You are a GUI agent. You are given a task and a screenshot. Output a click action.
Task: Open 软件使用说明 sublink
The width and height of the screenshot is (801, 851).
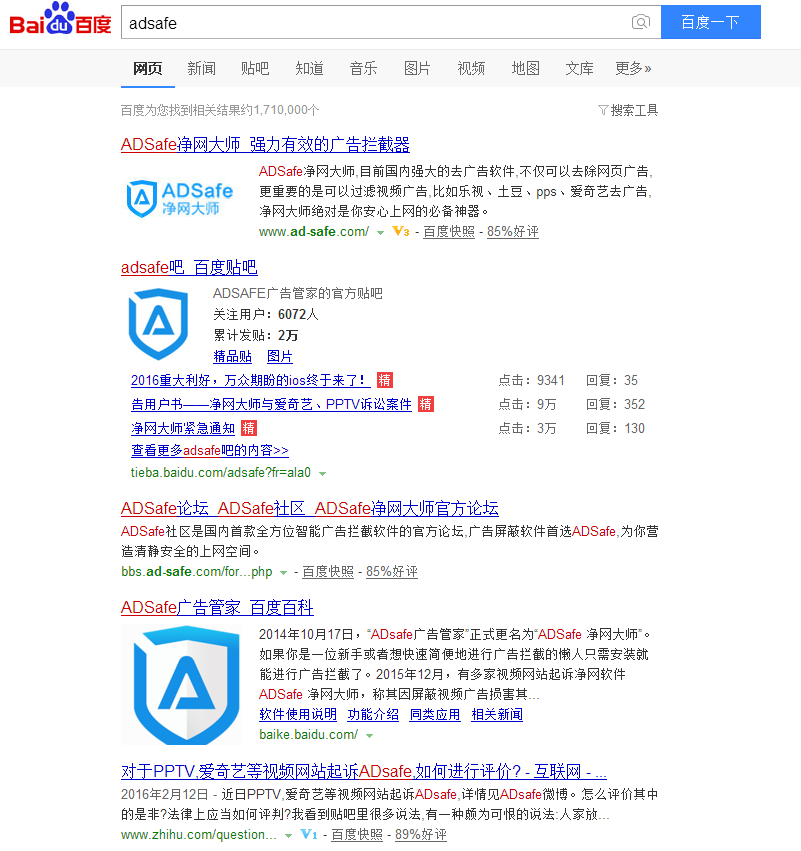click(x=298, y=715)
